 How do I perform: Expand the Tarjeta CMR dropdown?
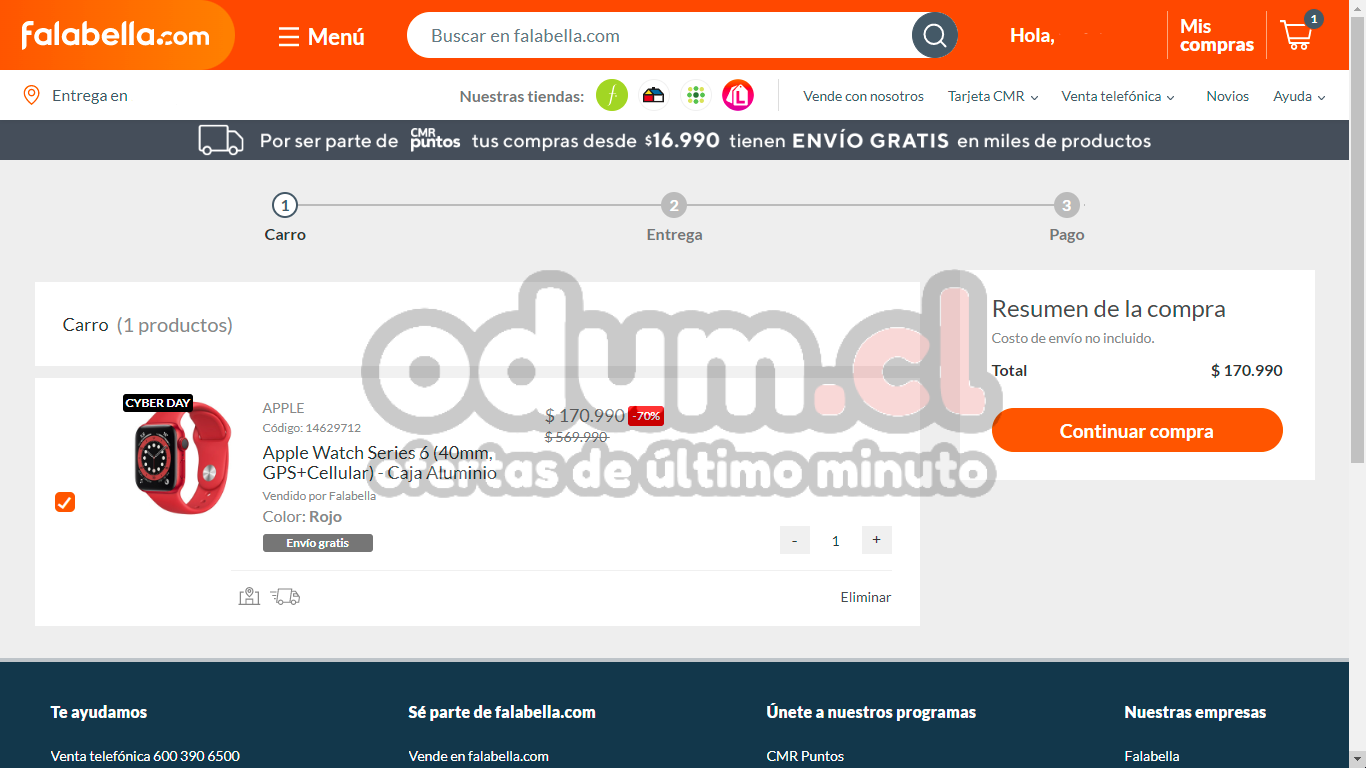point(993,97)
